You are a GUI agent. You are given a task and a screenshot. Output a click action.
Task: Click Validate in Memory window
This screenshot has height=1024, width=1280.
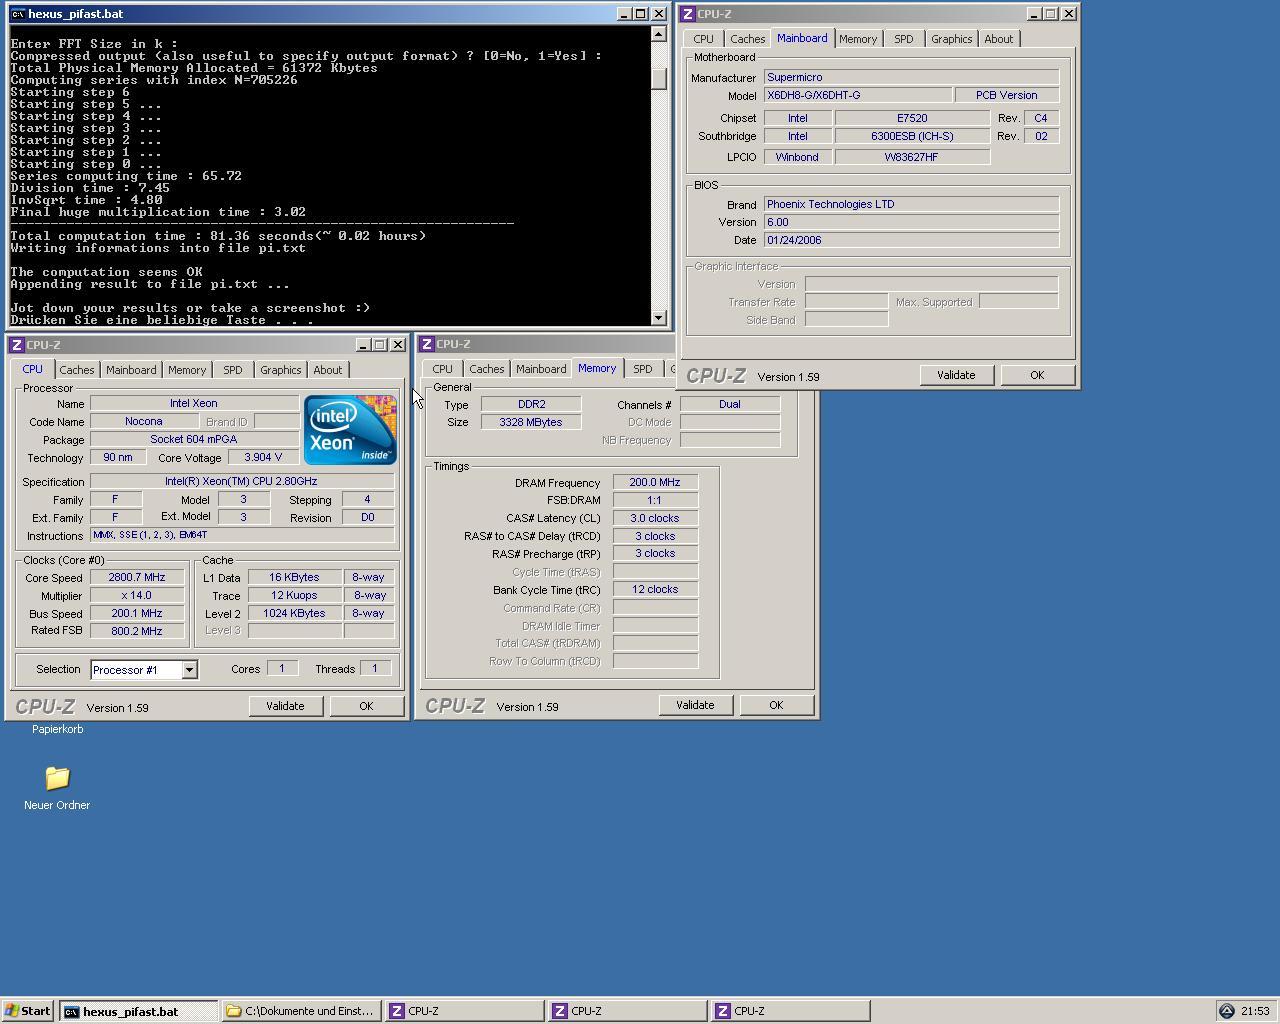[695, 705]
